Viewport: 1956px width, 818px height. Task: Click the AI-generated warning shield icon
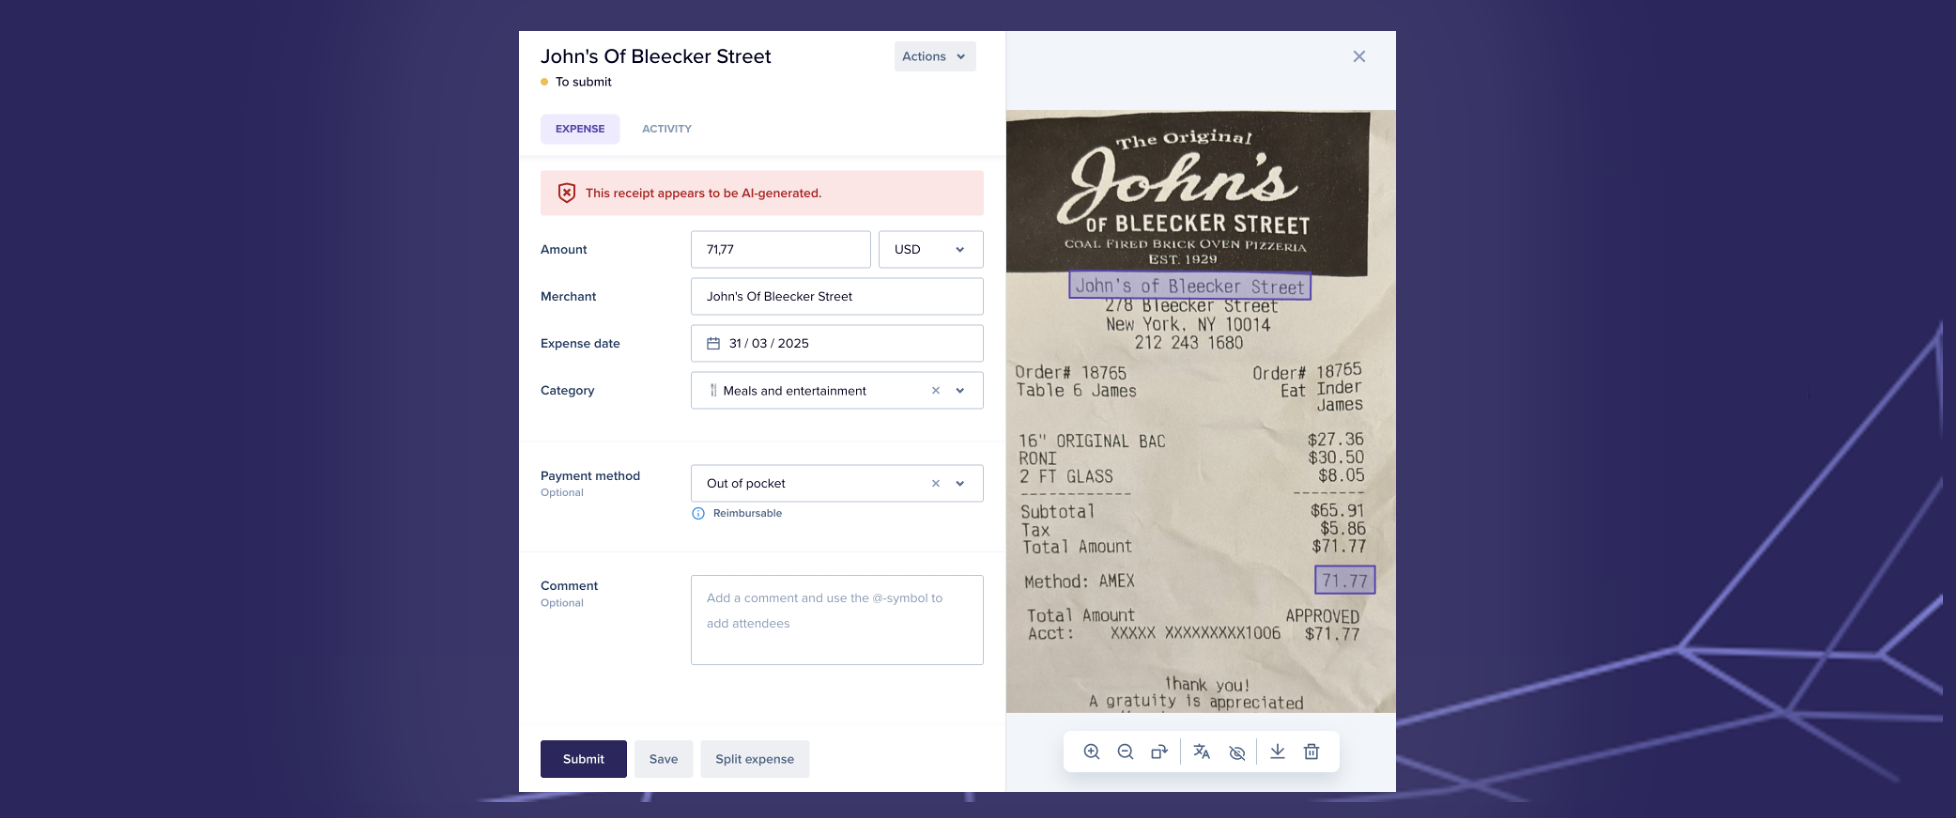(x=566, y=193)
